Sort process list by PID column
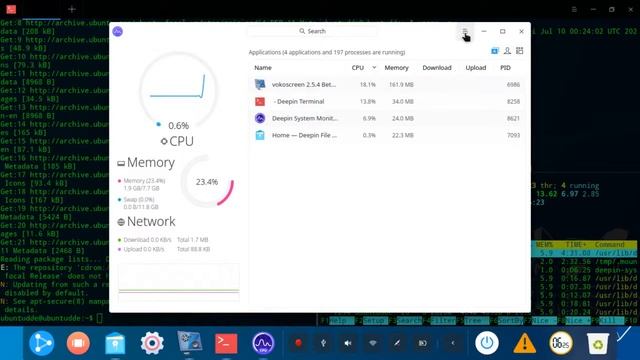This screenshot has width=640, height=360. [x=505, y=68]
